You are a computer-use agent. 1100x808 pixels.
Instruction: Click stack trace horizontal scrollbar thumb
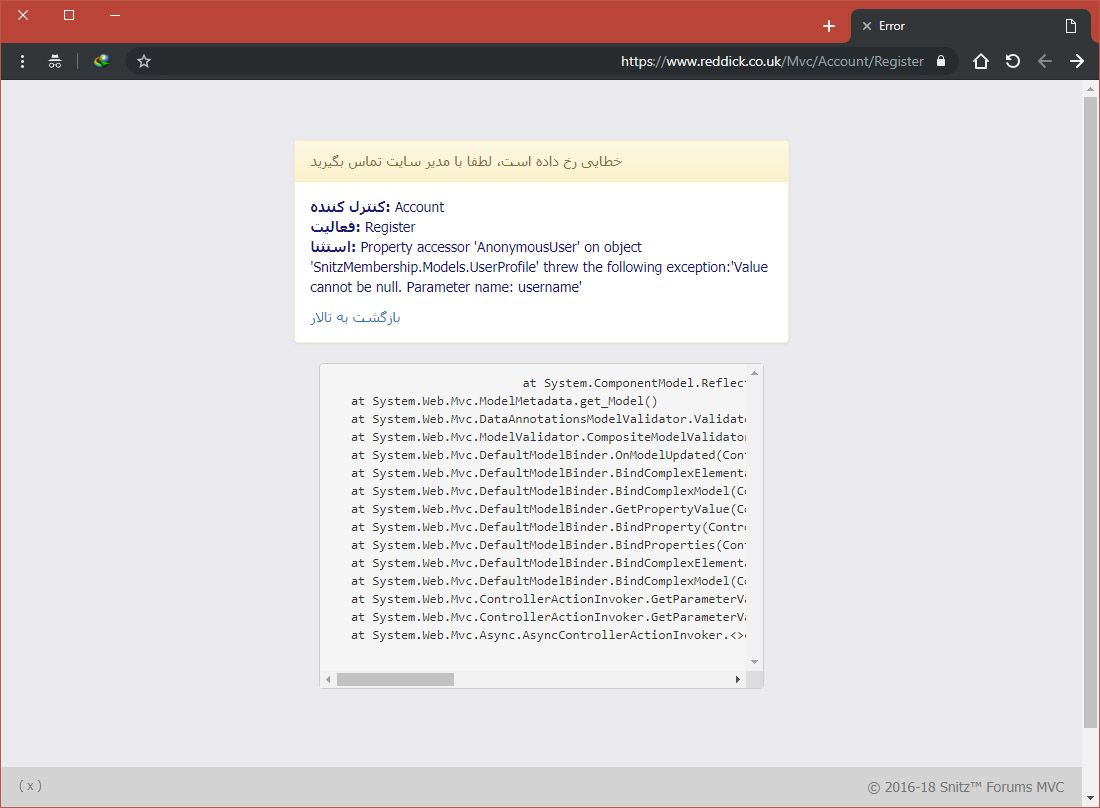(x=395, y=679)
